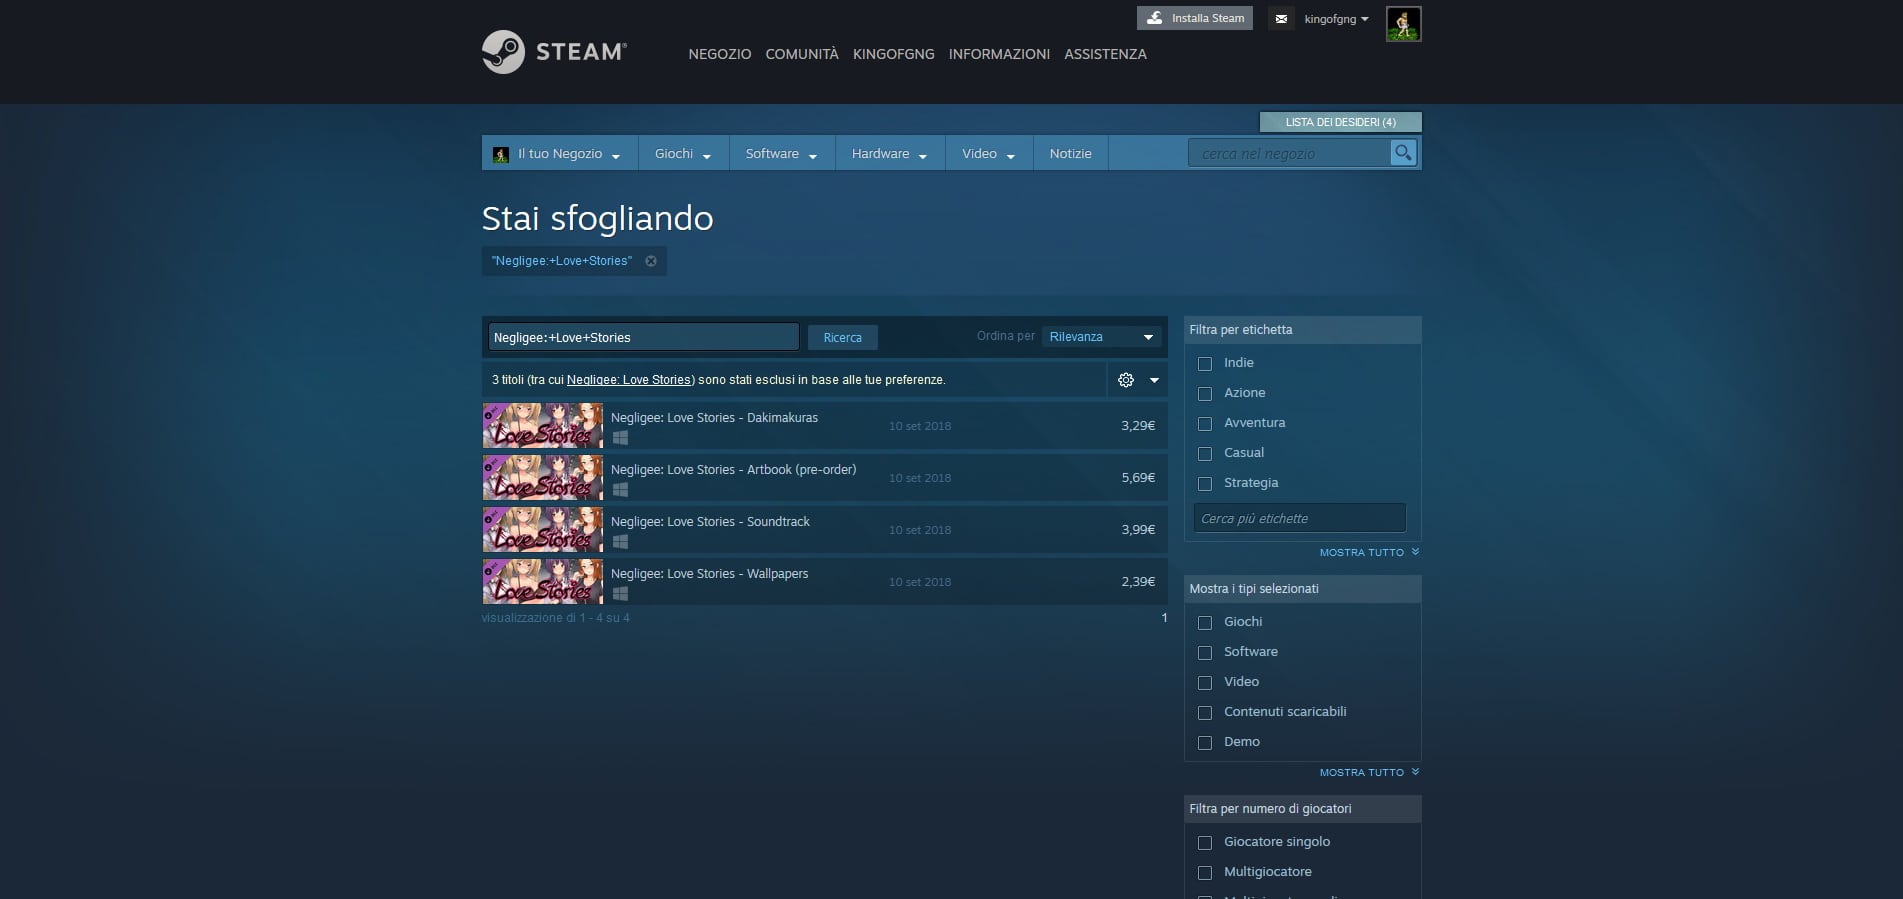Click the small avatar in Il tuo Negozio

(501, 154)
